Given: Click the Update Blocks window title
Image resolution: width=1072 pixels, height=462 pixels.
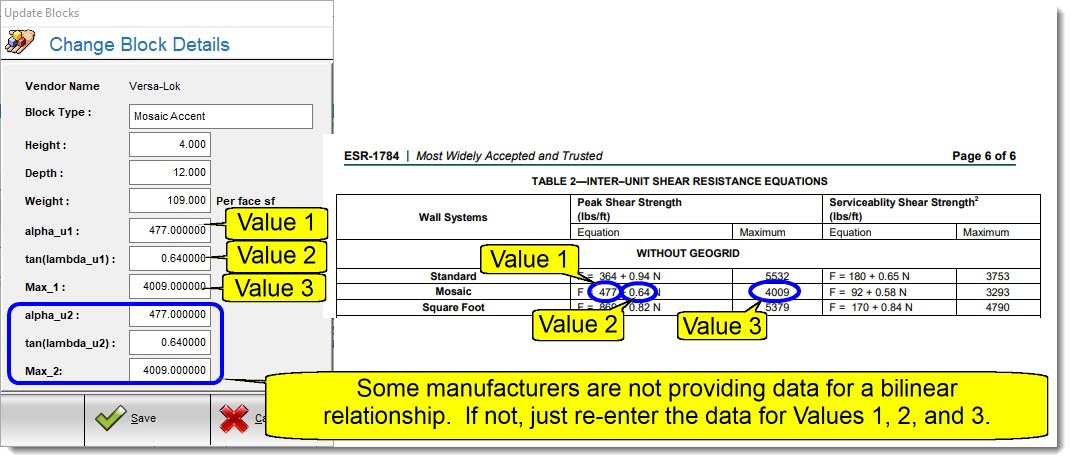Looking at the screenshot, I should [42, 13].
